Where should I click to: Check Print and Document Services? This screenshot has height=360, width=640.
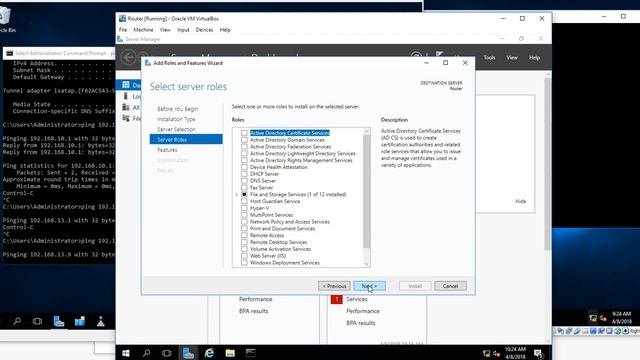[244, 229]
